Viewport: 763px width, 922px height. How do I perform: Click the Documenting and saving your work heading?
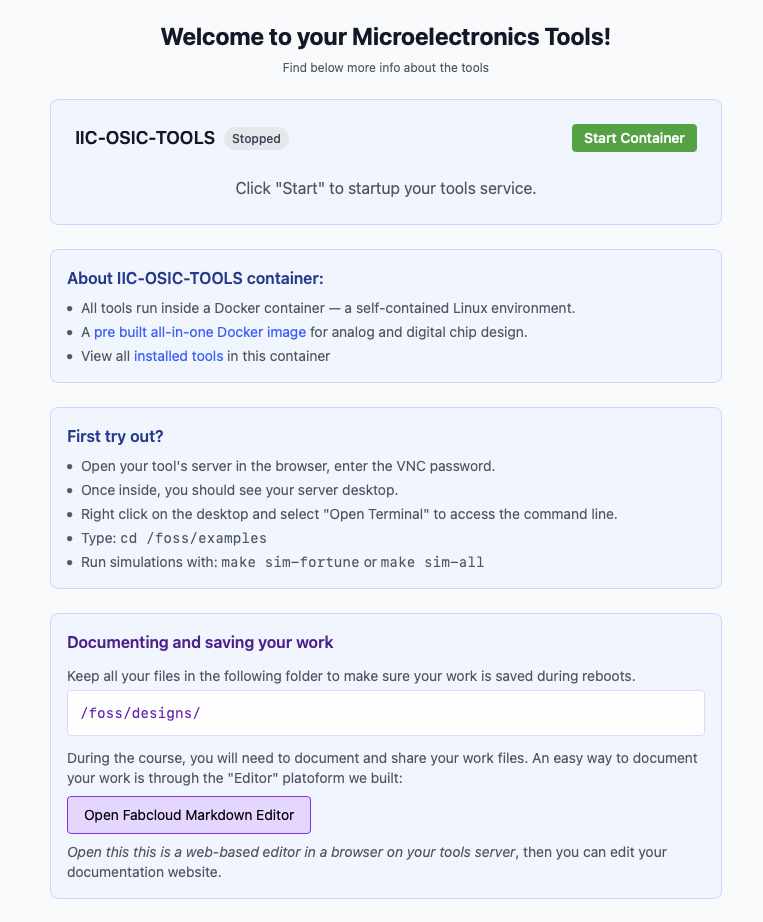tap(200, 642)
